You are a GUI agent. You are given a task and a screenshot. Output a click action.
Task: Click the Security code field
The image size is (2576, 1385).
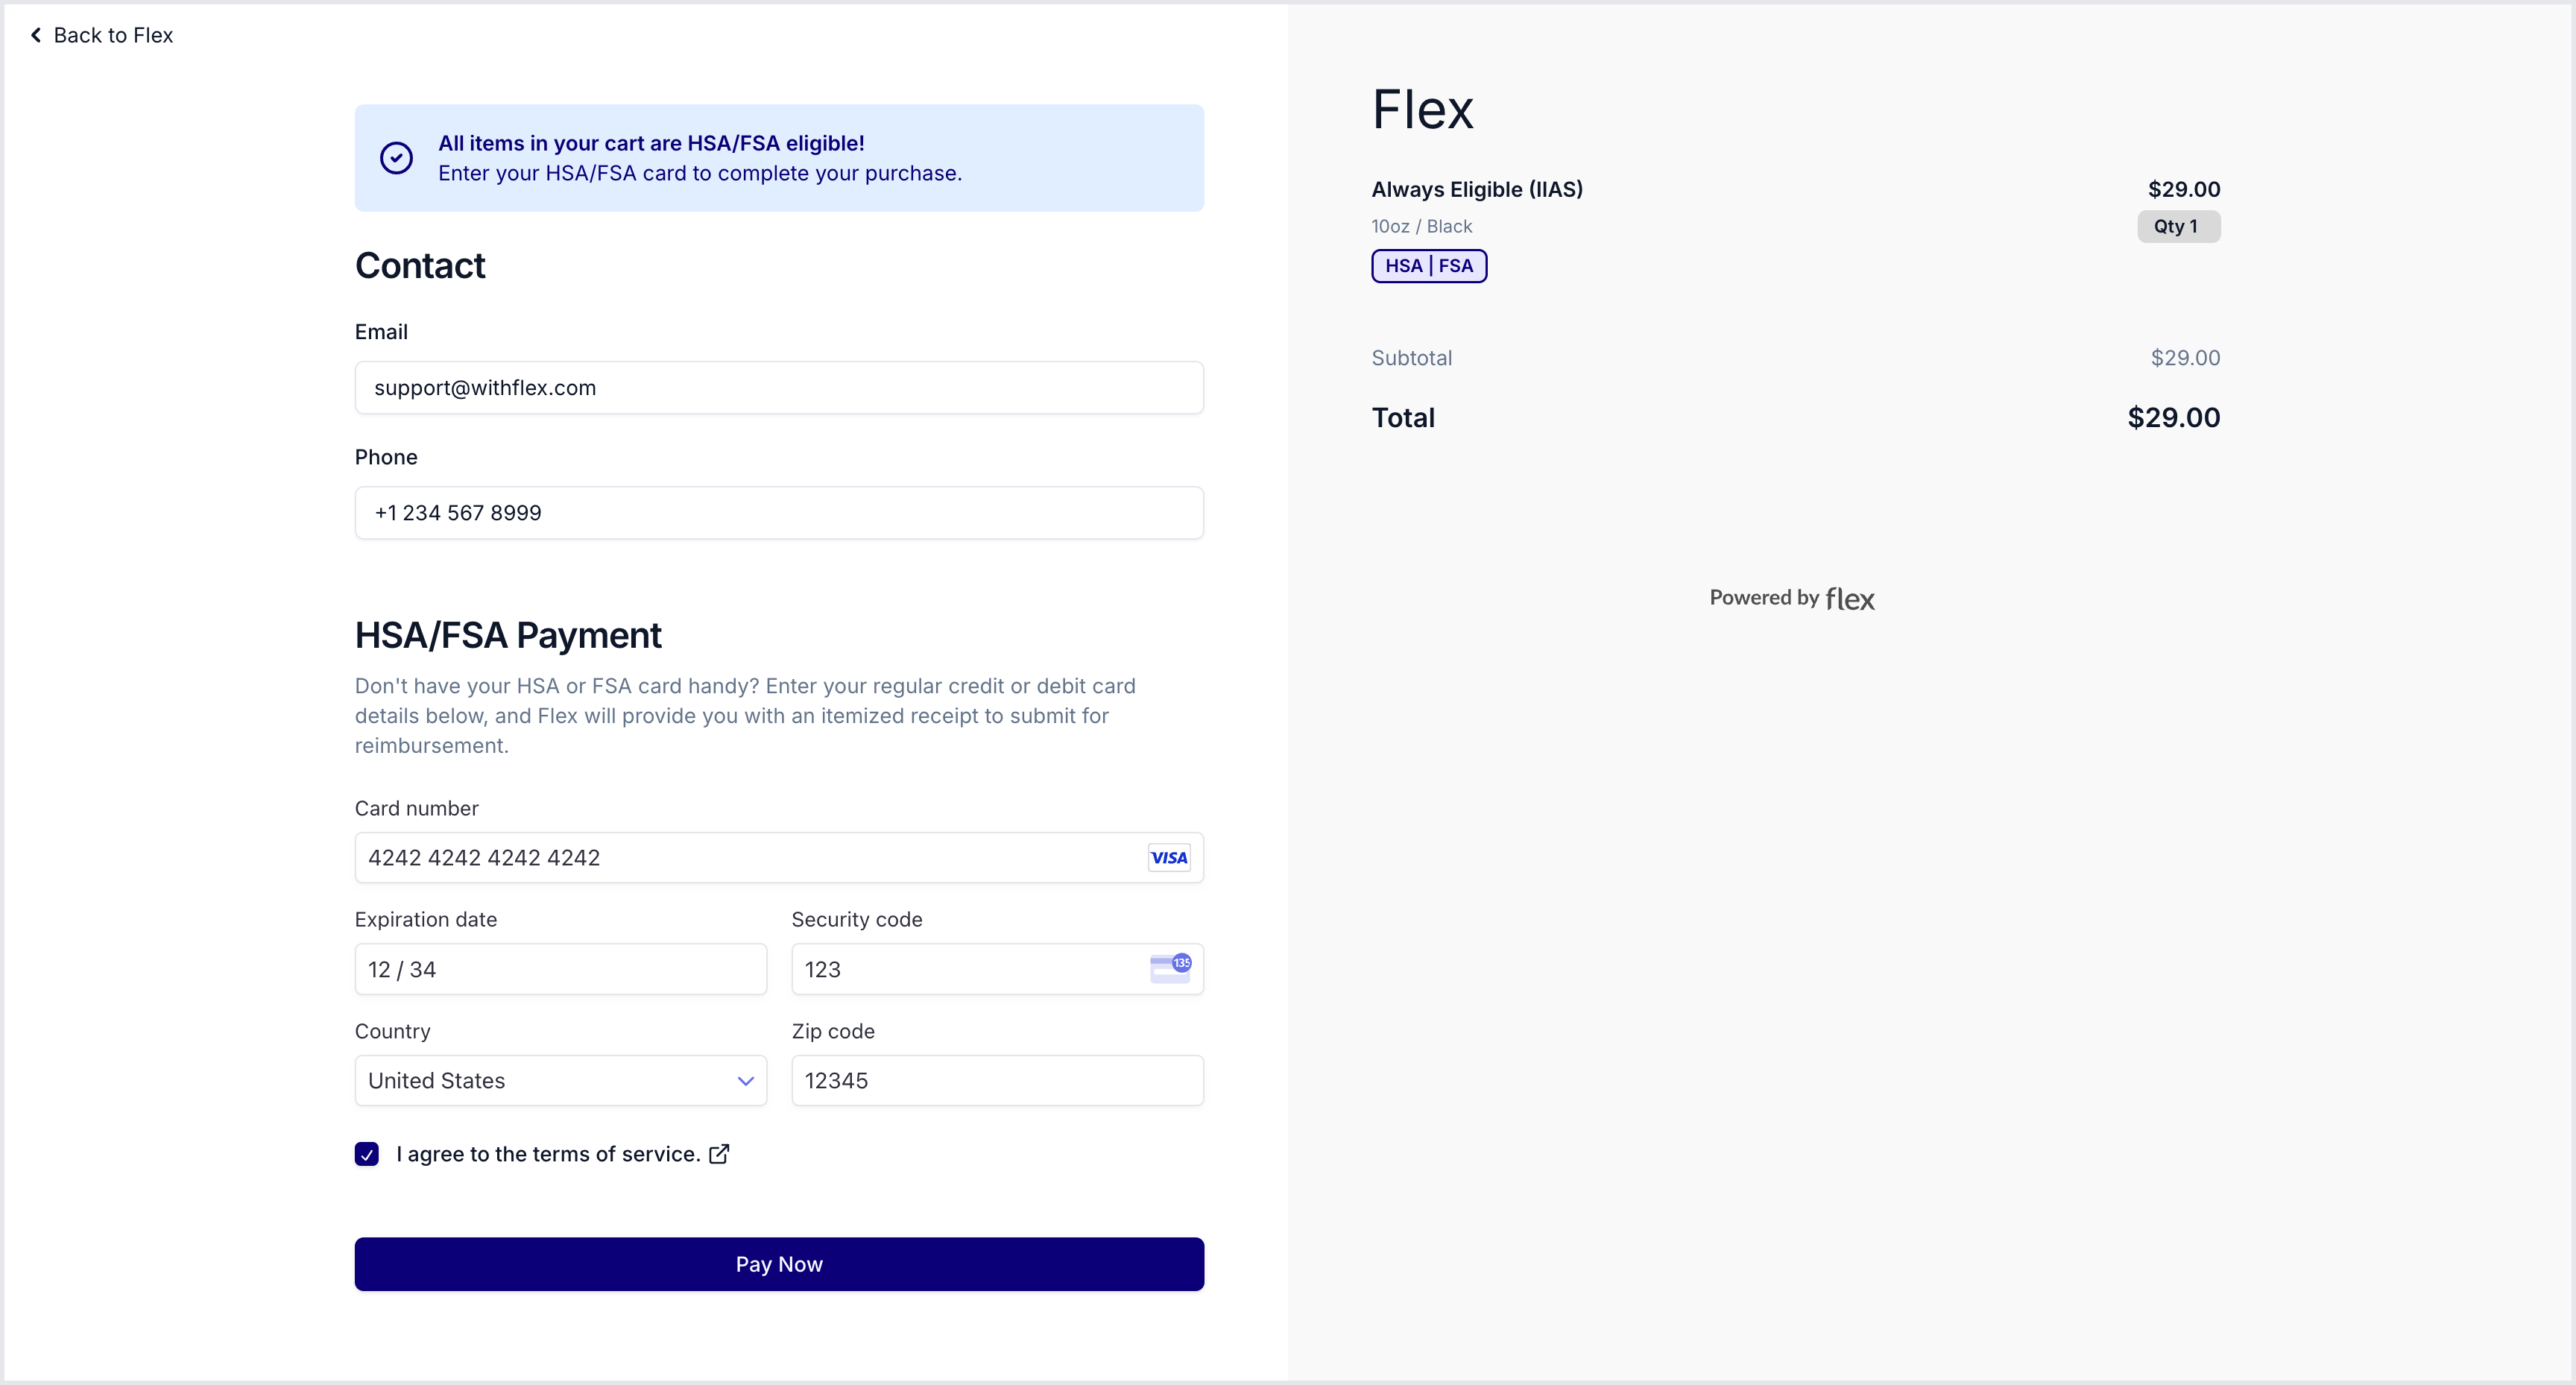[997, 969]
